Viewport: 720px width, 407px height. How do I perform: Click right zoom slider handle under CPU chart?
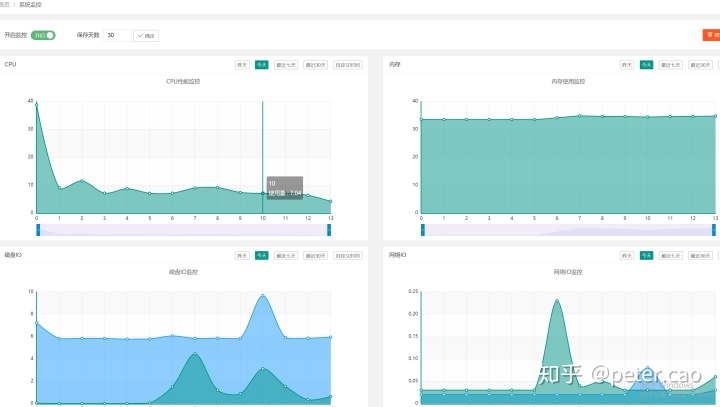coord(328,229)
